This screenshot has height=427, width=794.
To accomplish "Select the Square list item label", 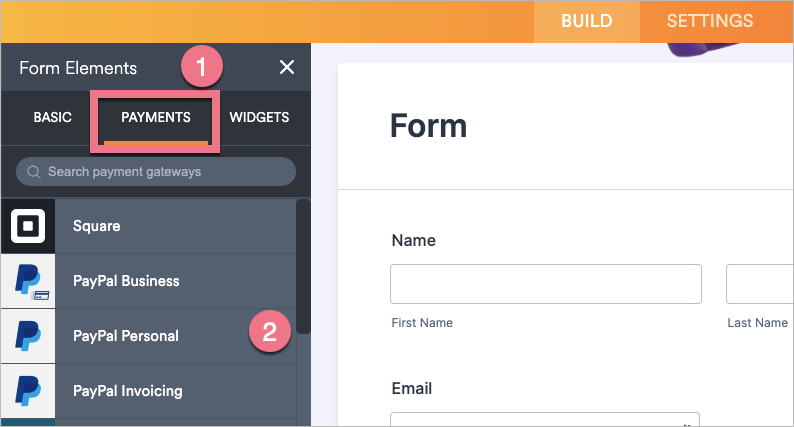I will point(96,226).
